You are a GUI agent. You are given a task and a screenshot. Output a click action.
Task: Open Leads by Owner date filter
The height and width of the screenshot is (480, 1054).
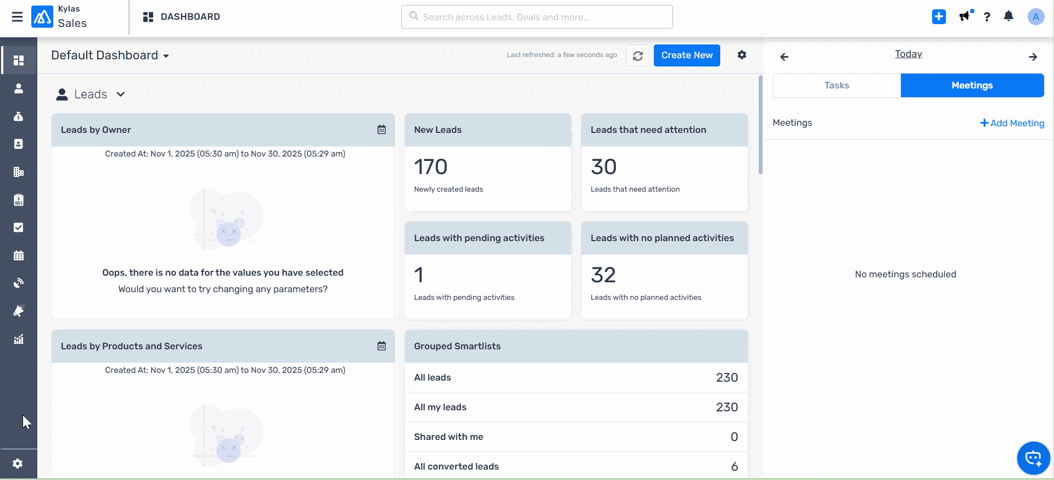coord(381,130)
